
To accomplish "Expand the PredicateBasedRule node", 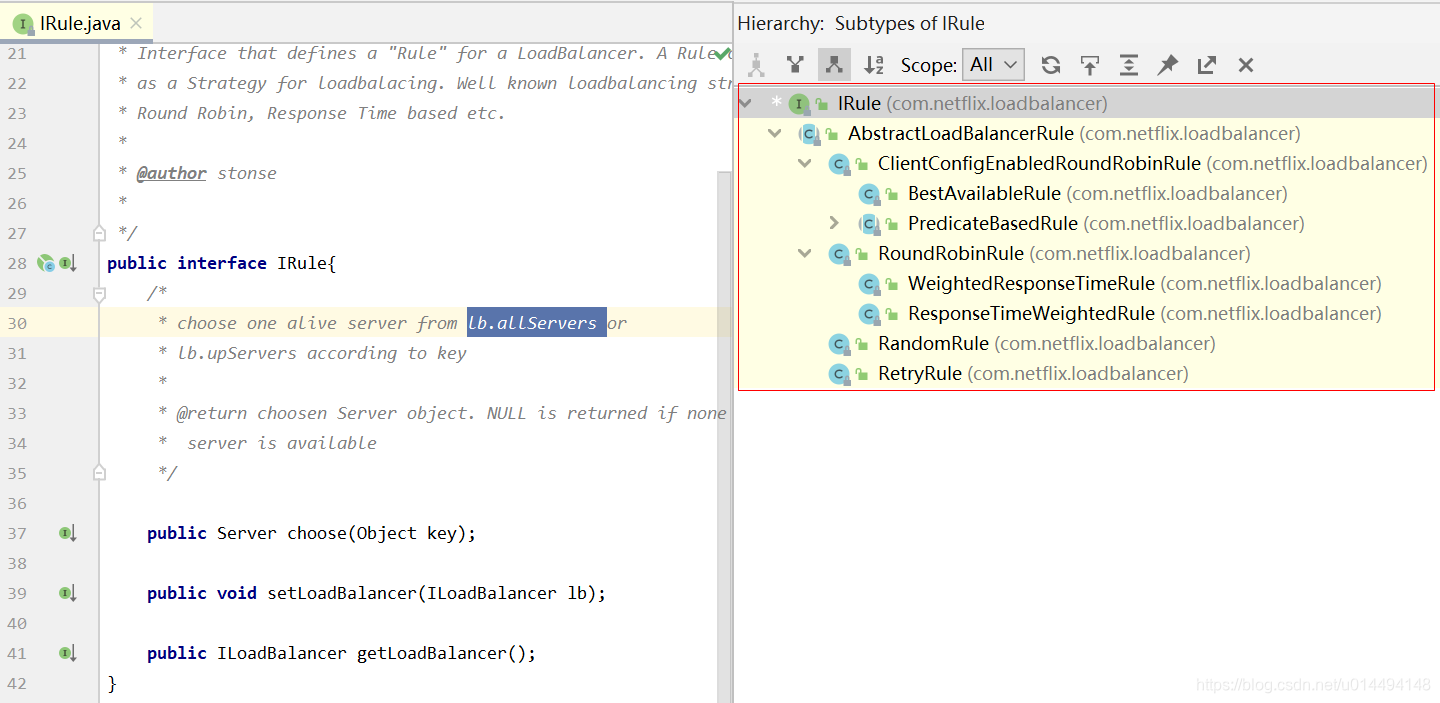I will point(835,223).
